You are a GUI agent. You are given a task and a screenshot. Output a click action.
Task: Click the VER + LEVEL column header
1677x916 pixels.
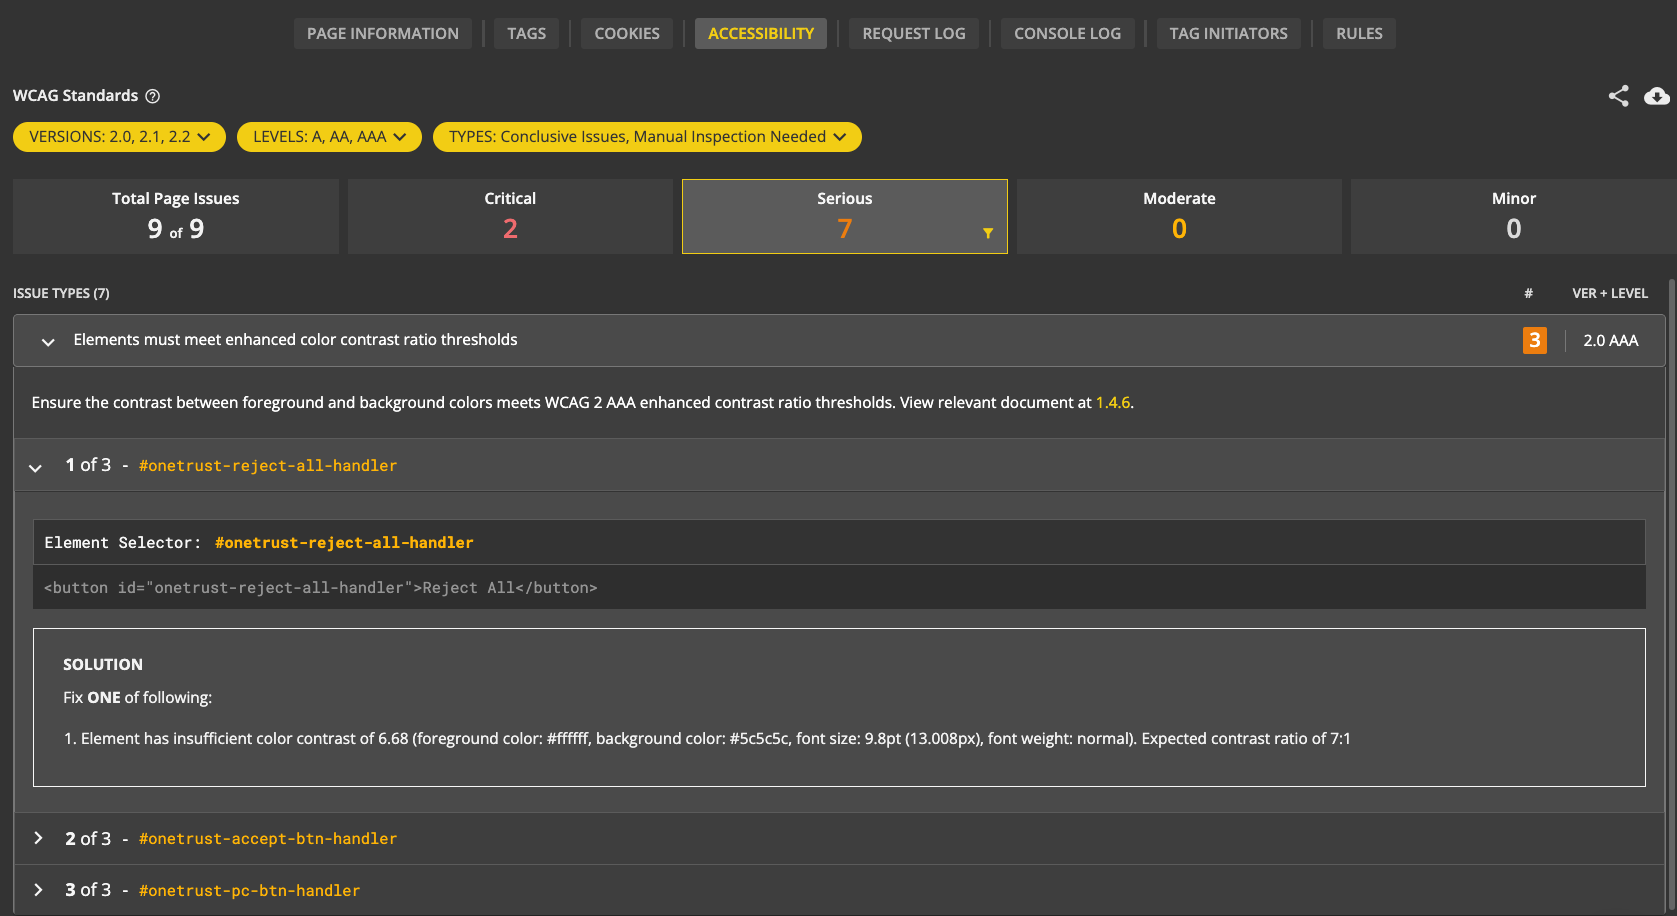(x=1610, y=293)
